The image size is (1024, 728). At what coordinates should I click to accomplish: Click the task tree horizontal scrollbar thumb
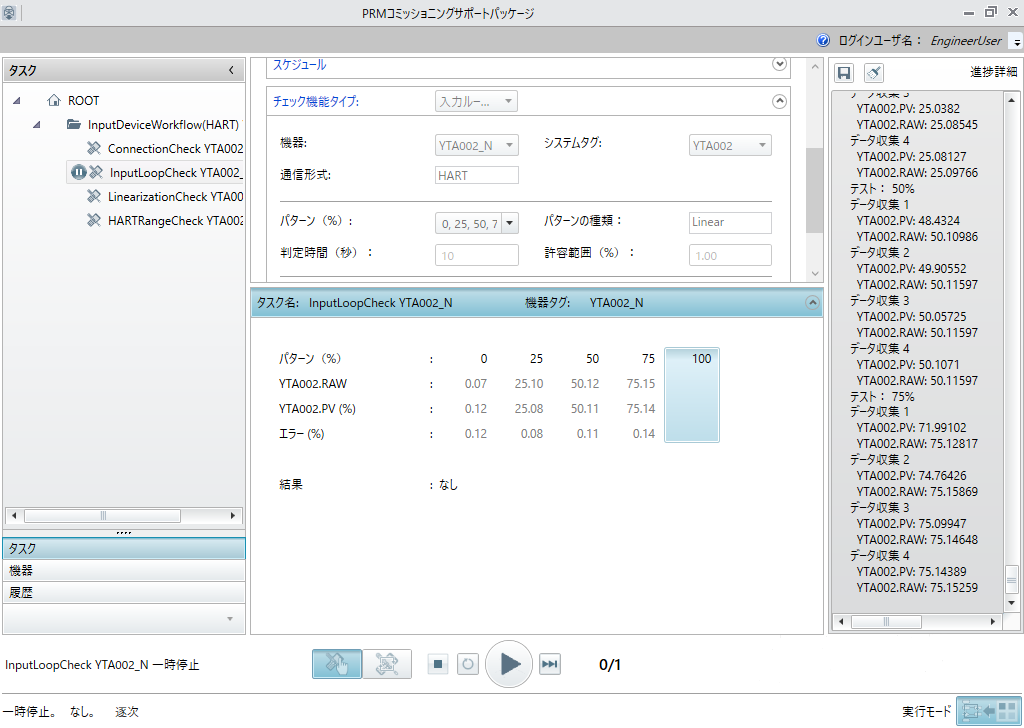(103, 515)
